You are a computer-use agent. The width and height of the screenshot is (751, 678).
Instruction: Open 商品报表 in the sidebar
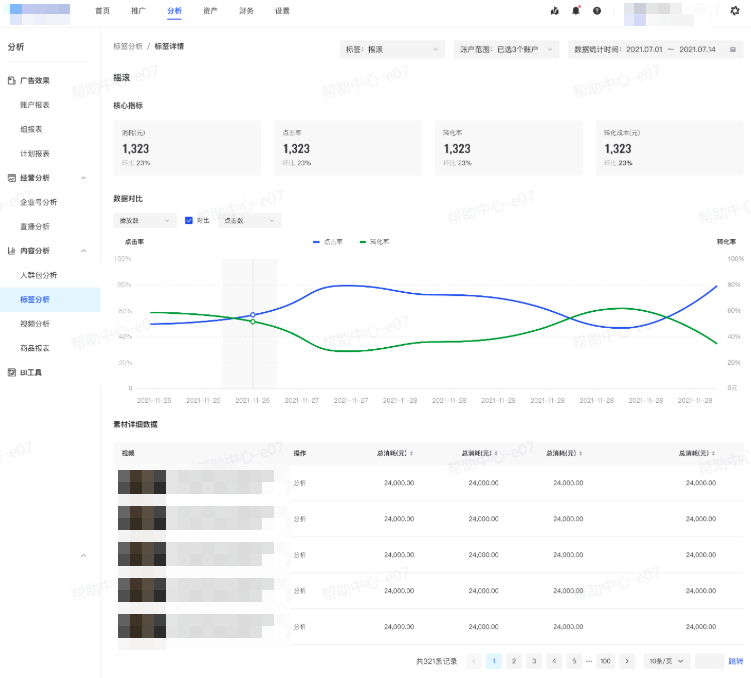[x=34, y=348]
